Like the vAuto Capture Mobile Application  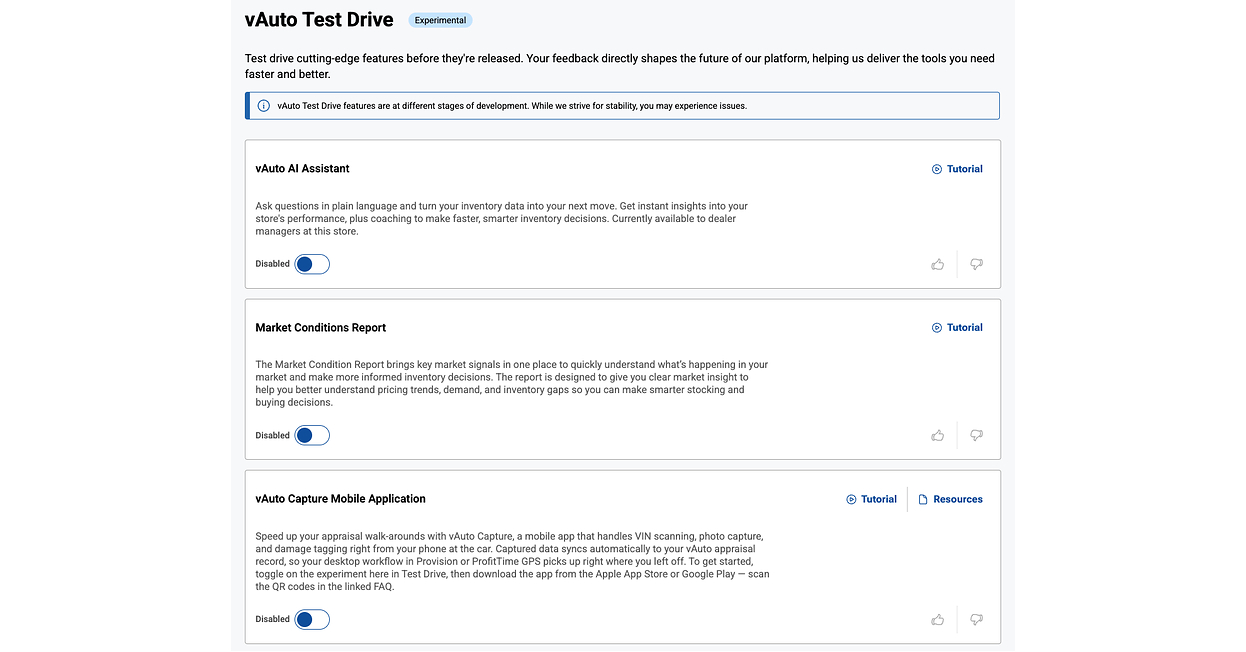pyautogui.click(x=937, y=619)
